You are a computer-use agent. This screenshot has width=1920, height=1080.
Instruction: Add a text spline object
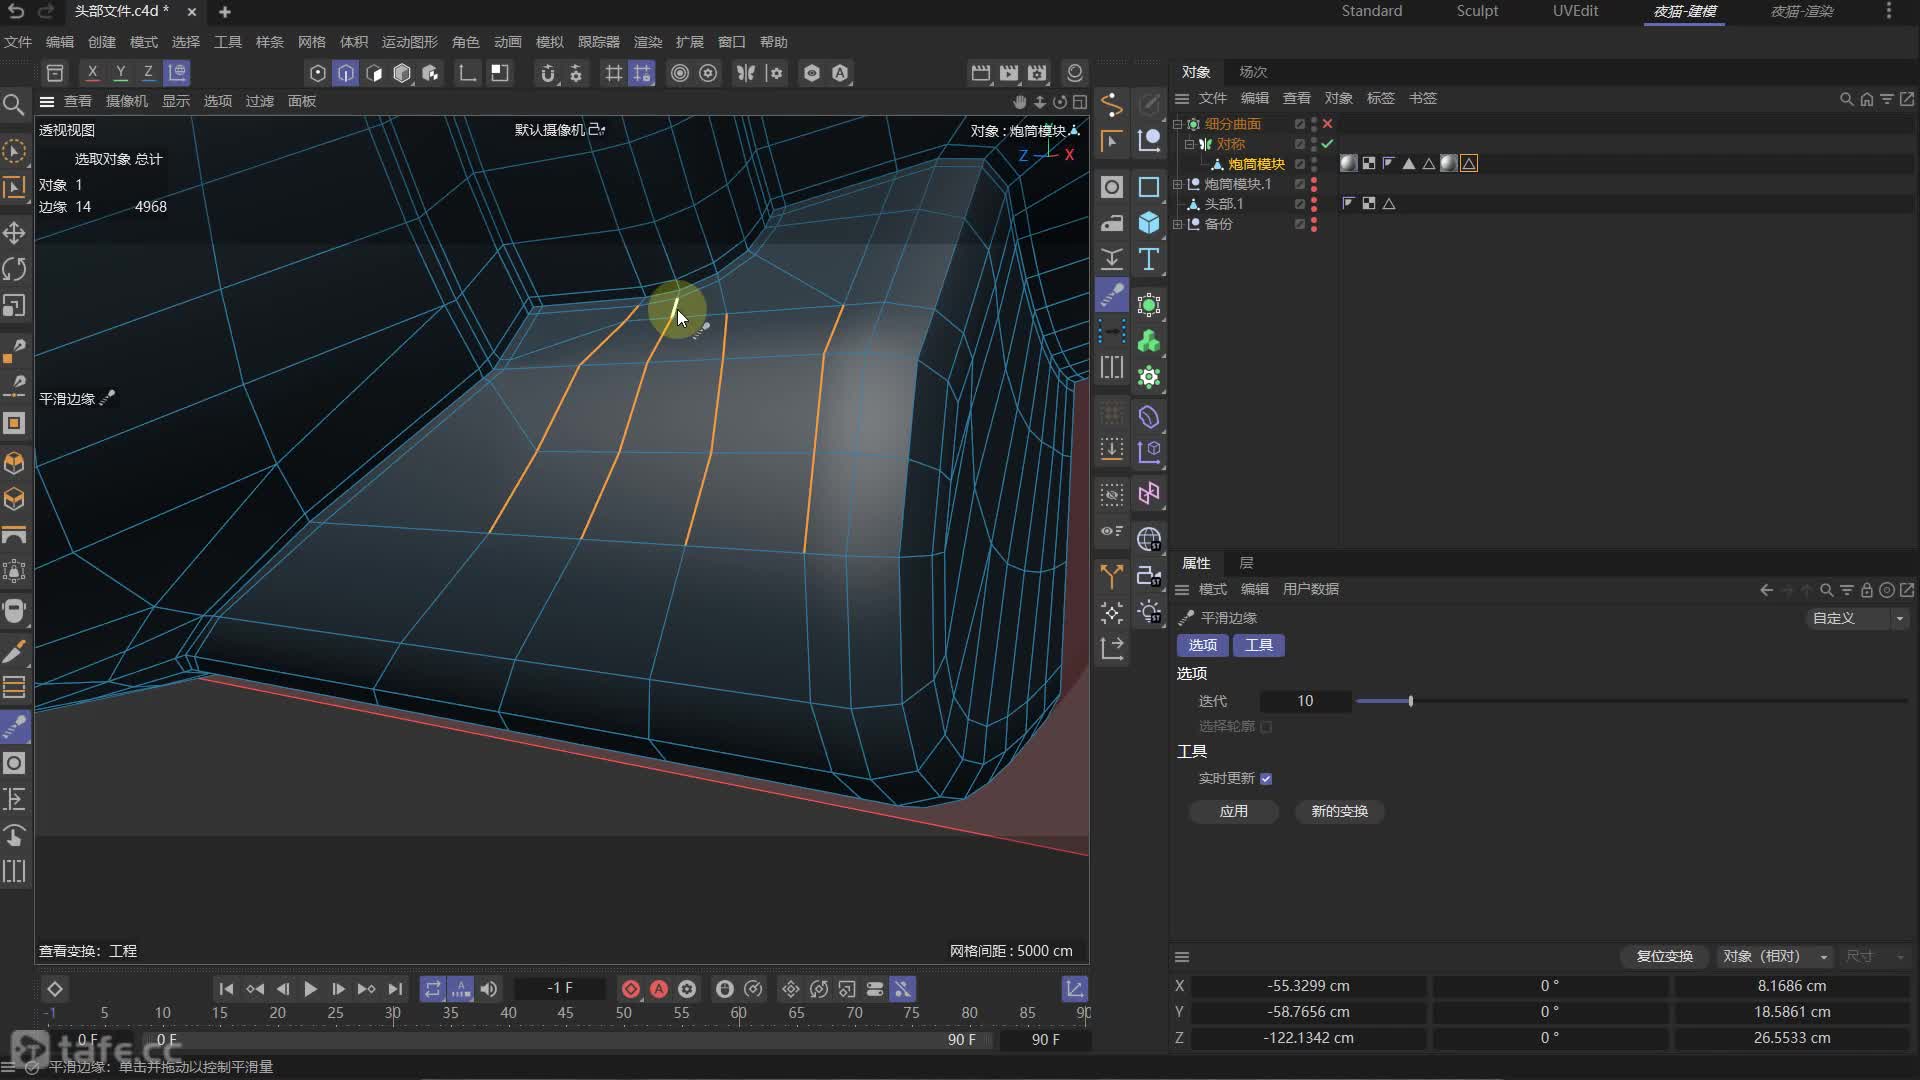tap(1149, 260)
